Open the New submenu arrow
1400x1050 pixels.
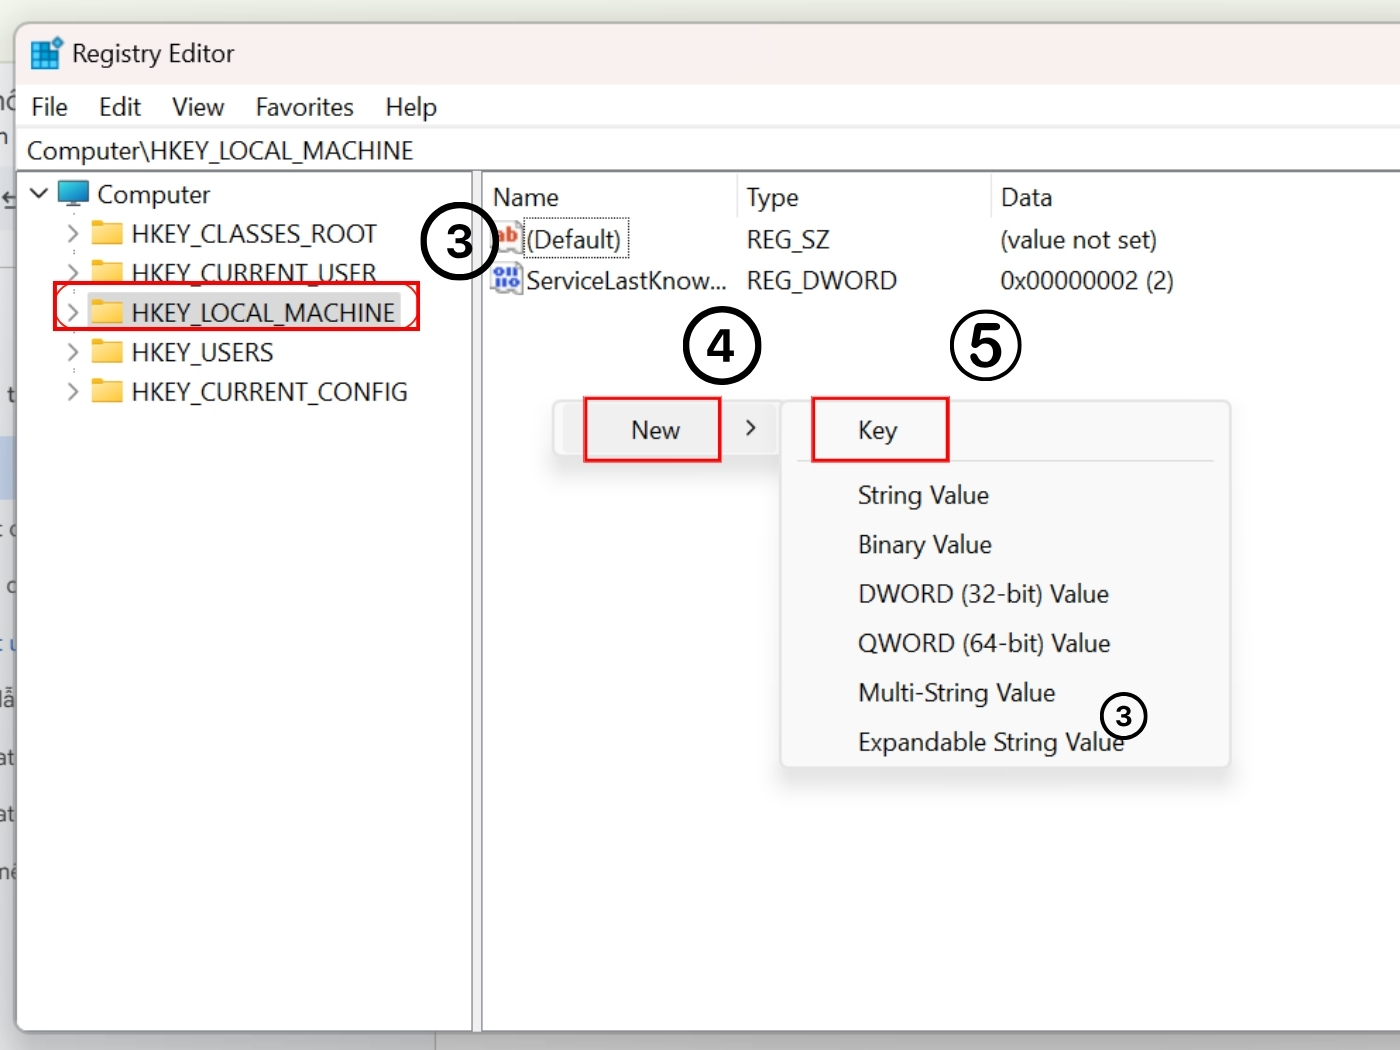[x=750, y=428]
